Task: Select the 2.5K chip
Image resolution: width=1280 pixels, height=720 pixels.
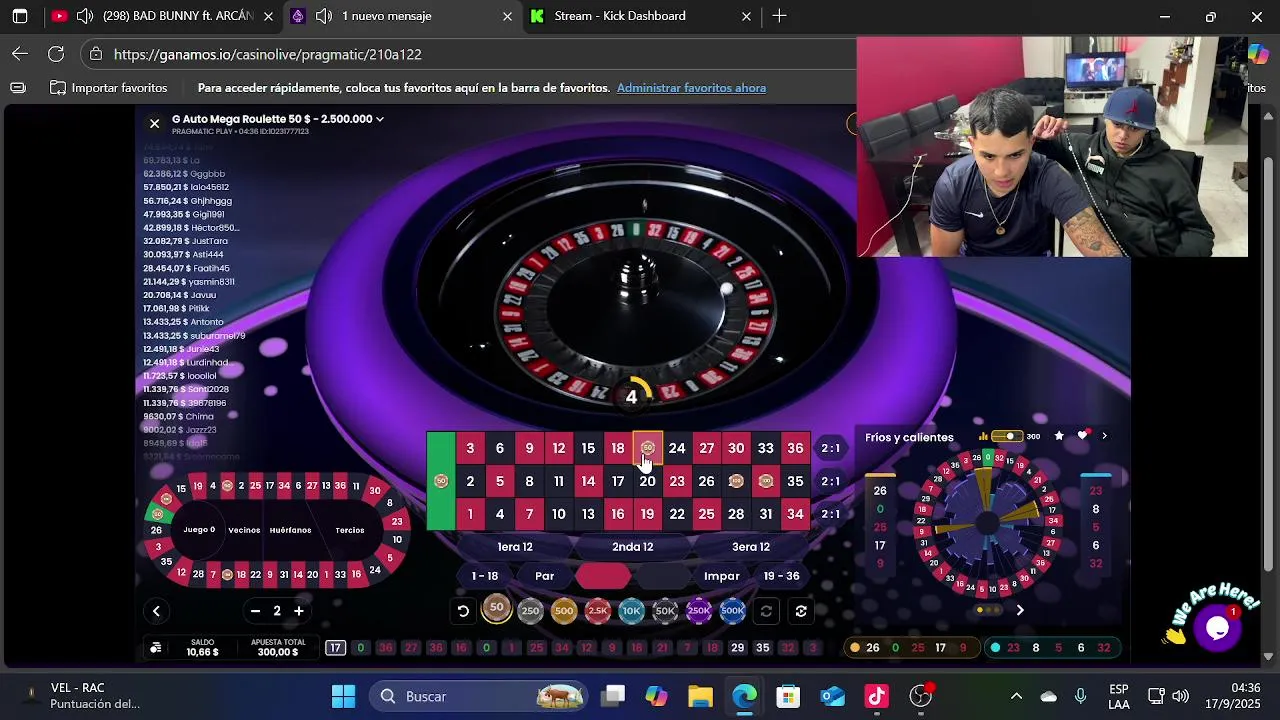Action: coord(598,611)
